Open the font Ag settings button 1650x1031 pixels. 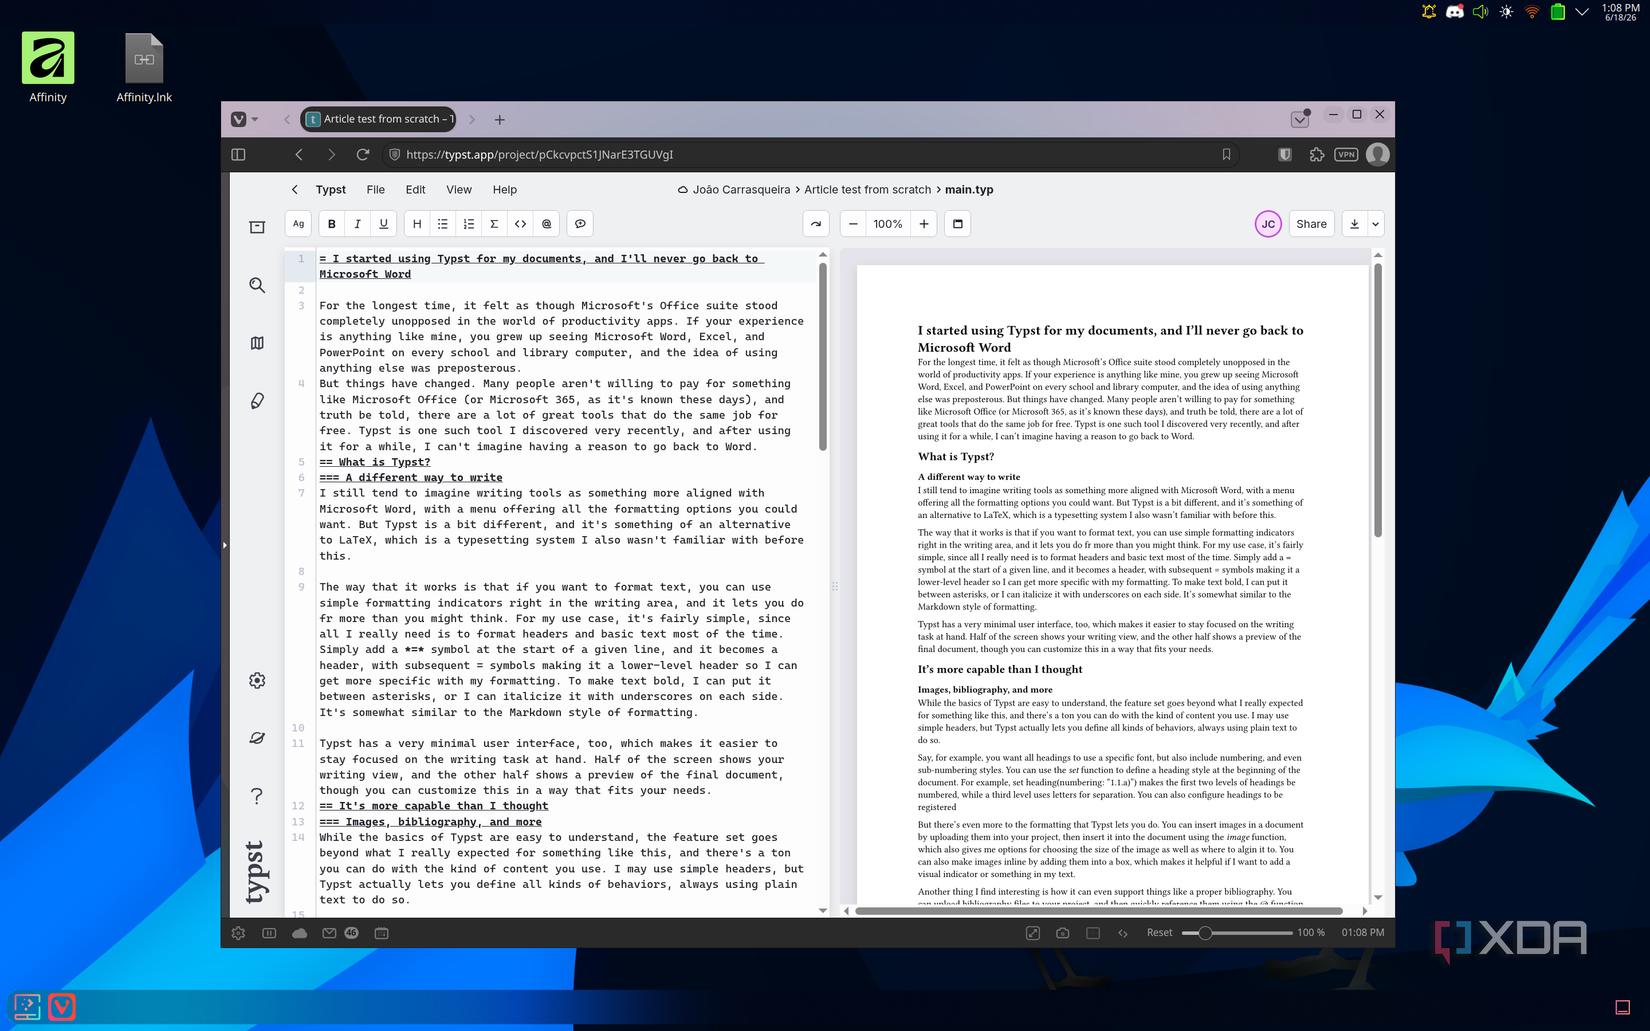point(298,224)
